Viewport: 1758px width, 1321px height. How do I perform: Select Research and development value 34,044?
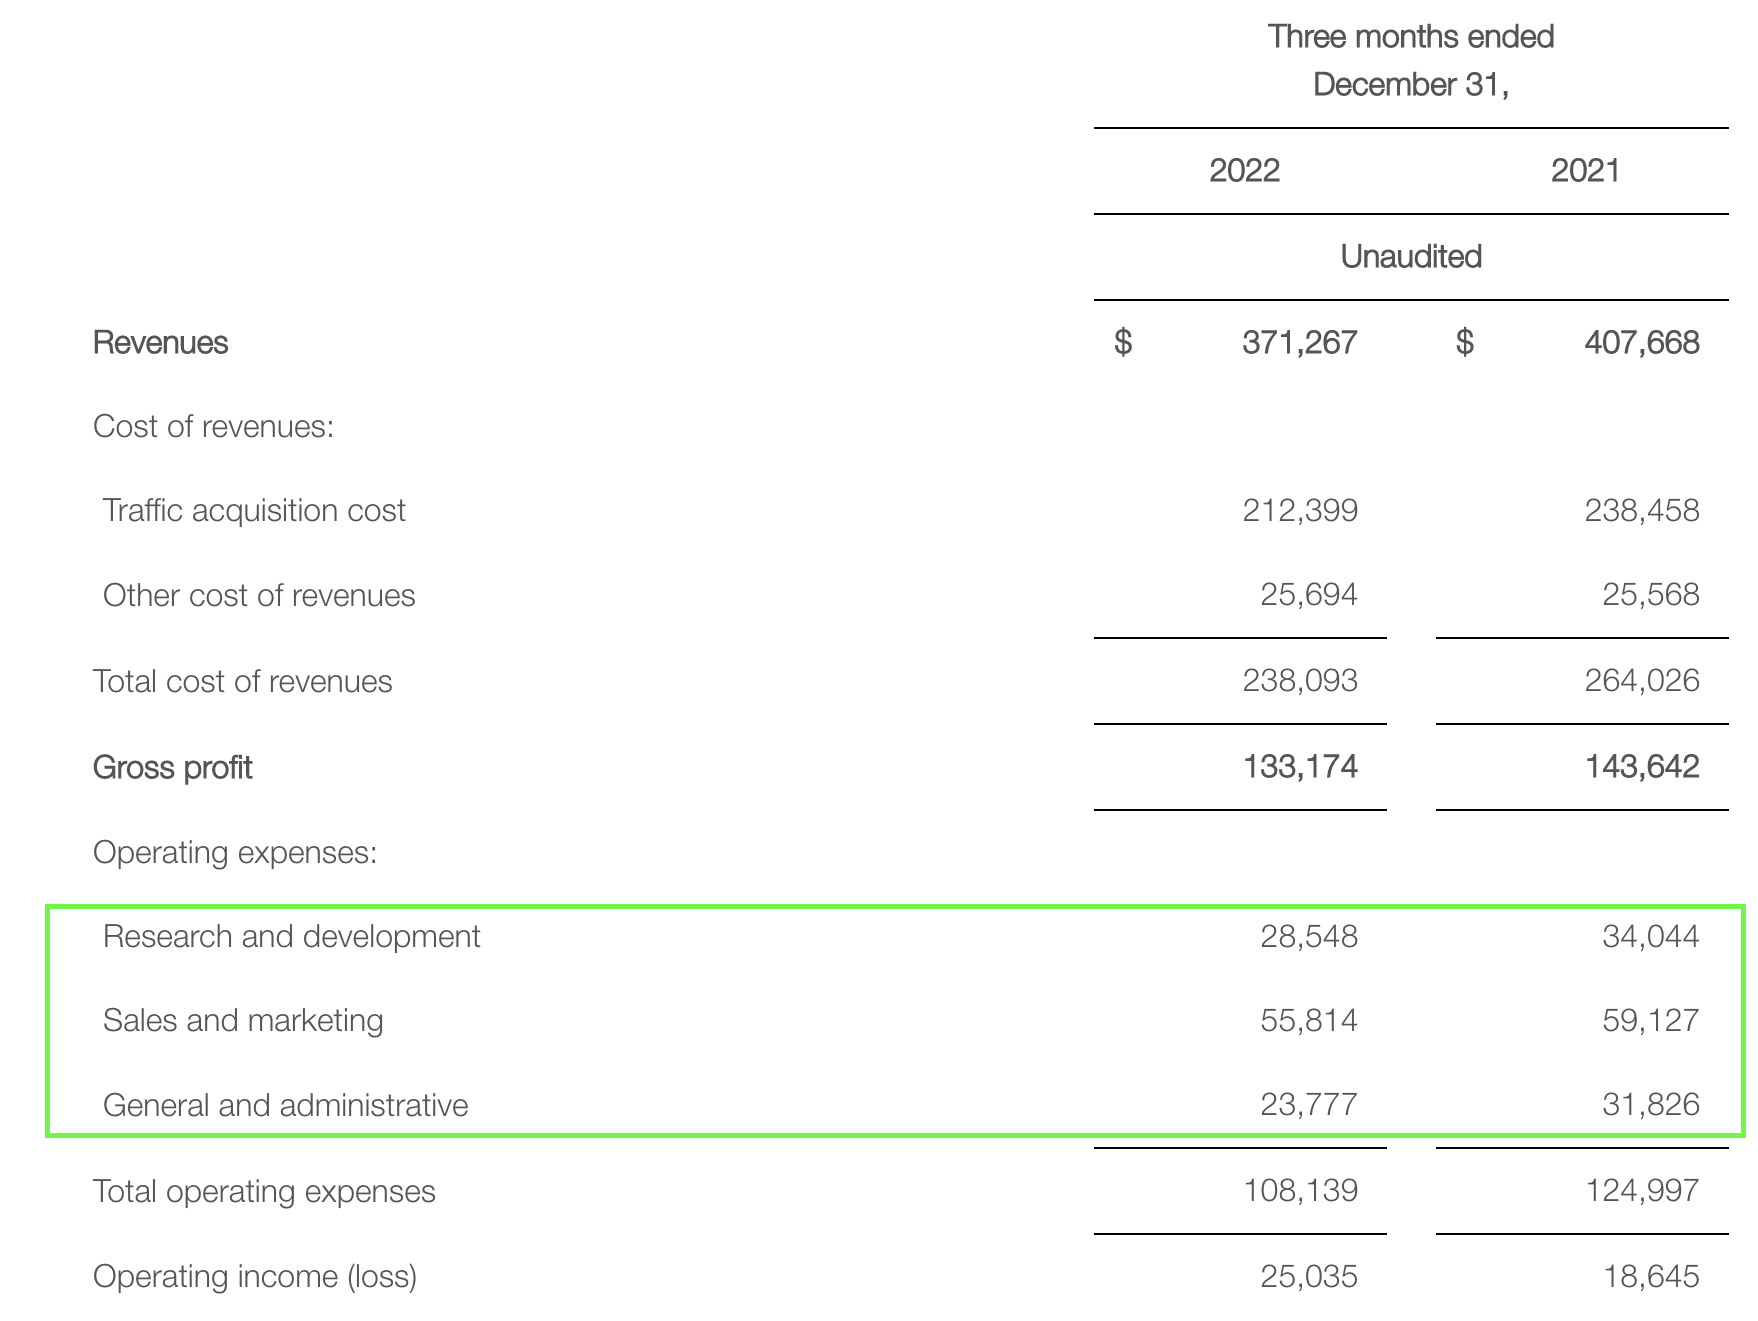pyautogui.click(x=1651, y=937)
